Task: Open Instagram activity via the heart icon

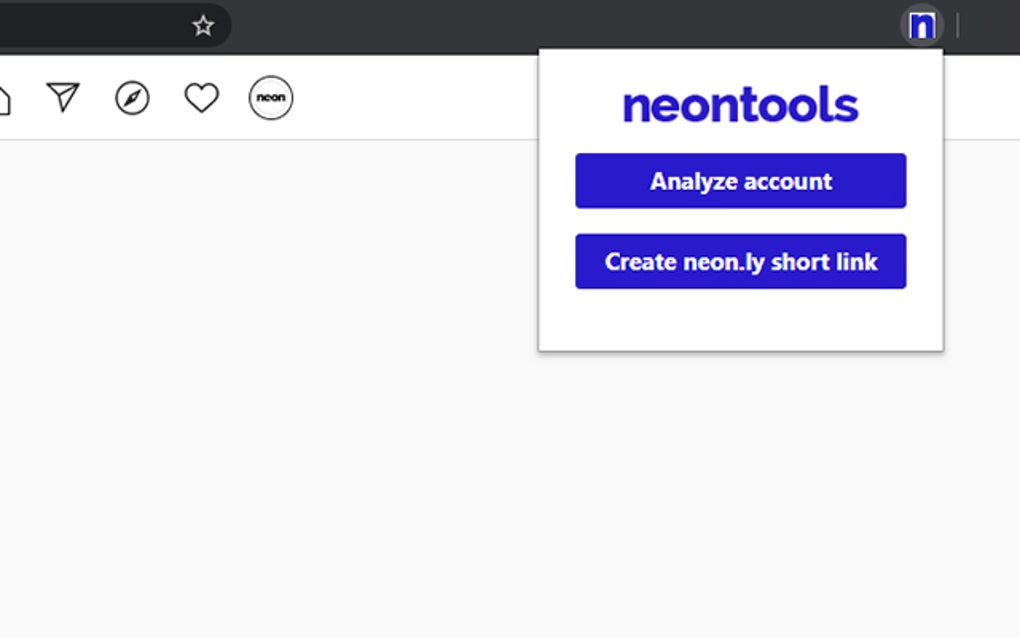Action: coord(200,97)
